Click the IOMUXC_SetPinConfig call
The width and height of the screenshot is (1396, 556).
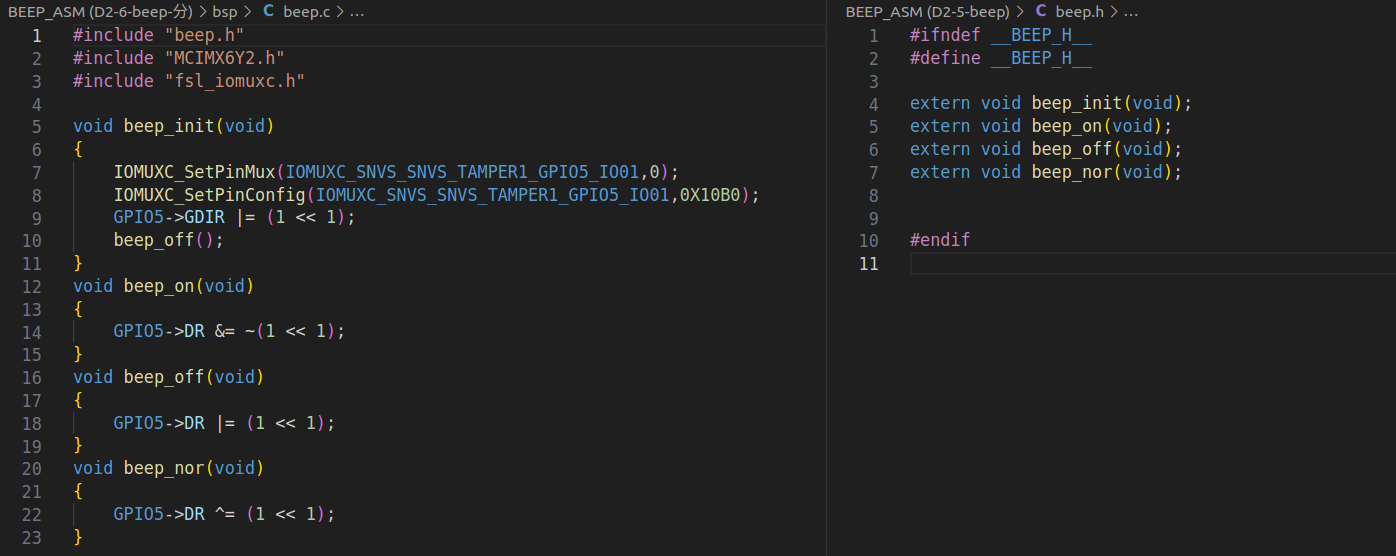tap(209, 195)
